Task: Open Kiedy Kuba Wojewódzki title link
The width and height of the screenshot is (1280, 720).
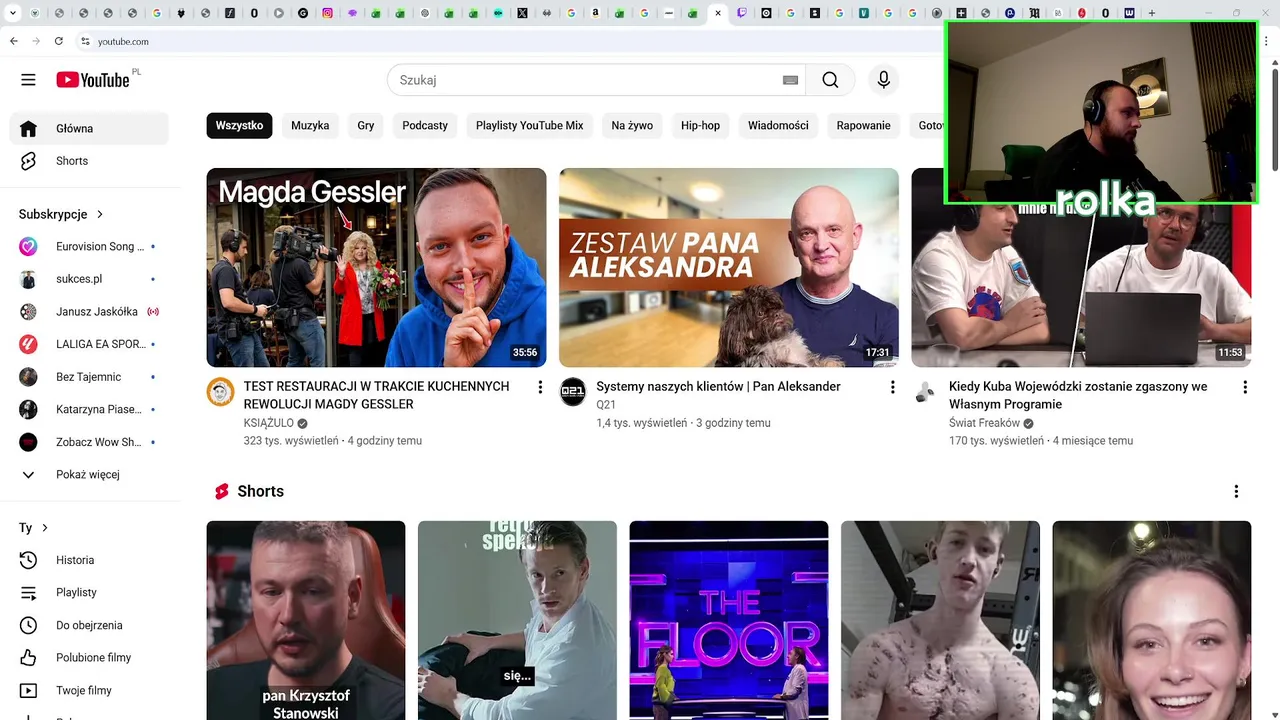Action: coord(1078,395)
